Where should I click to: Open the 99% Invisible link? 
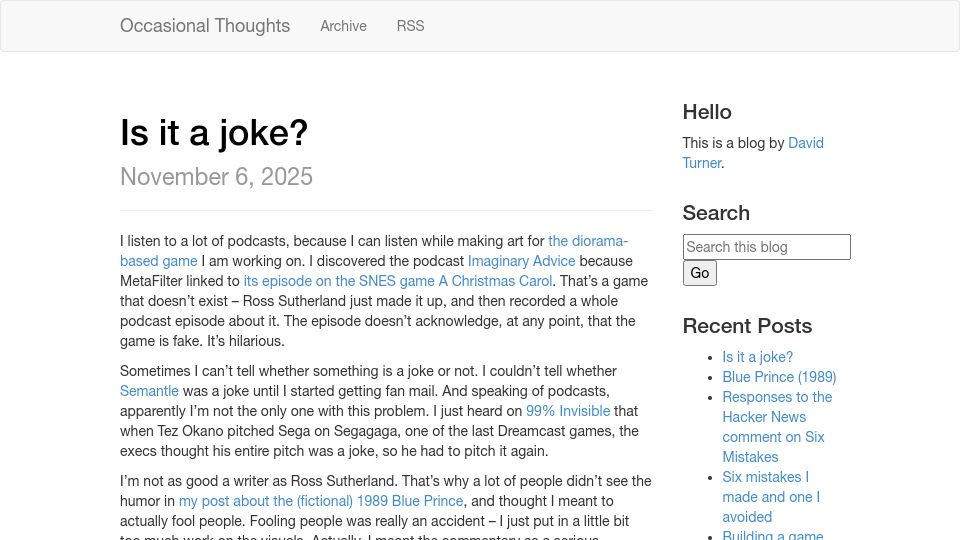click(568, 411)
